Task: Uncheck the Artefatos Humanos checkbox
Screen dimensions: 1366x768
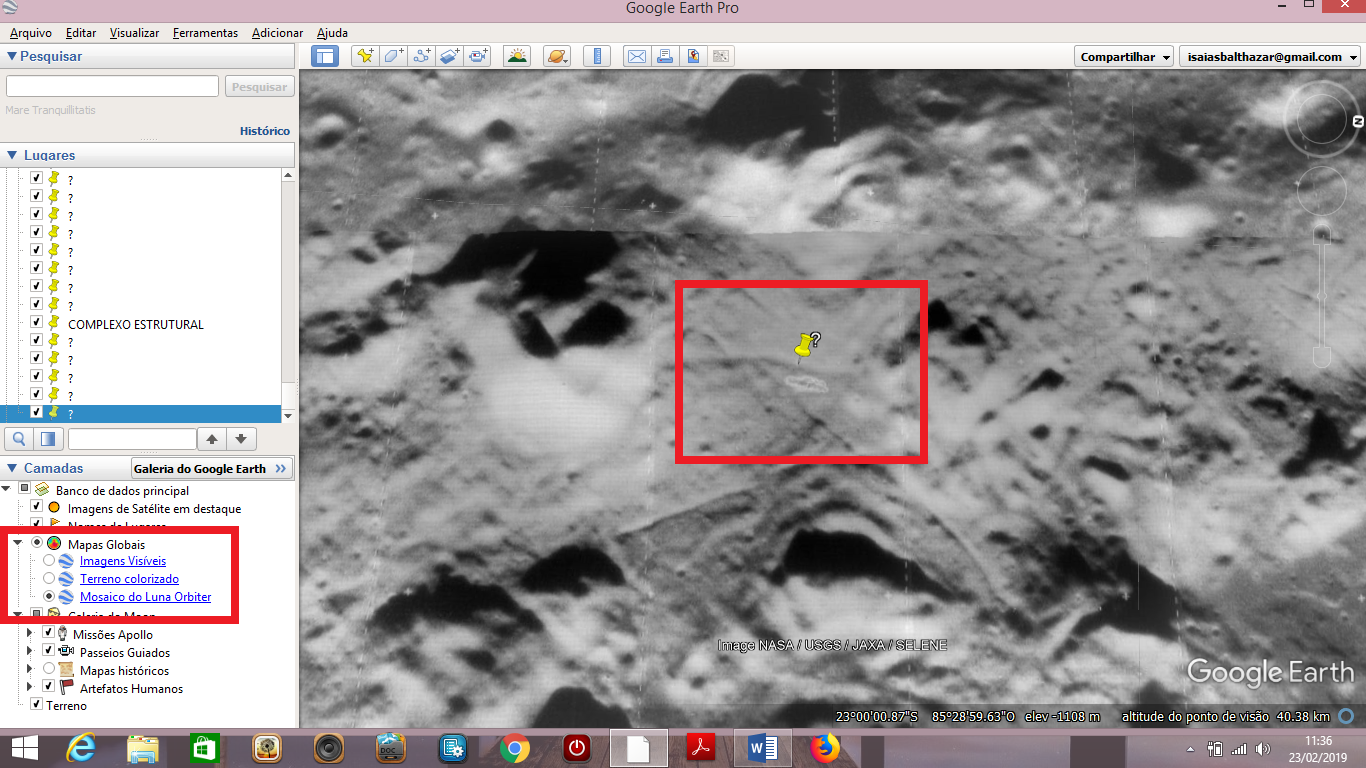Action: pyautogui.click(x=48, y=688)
